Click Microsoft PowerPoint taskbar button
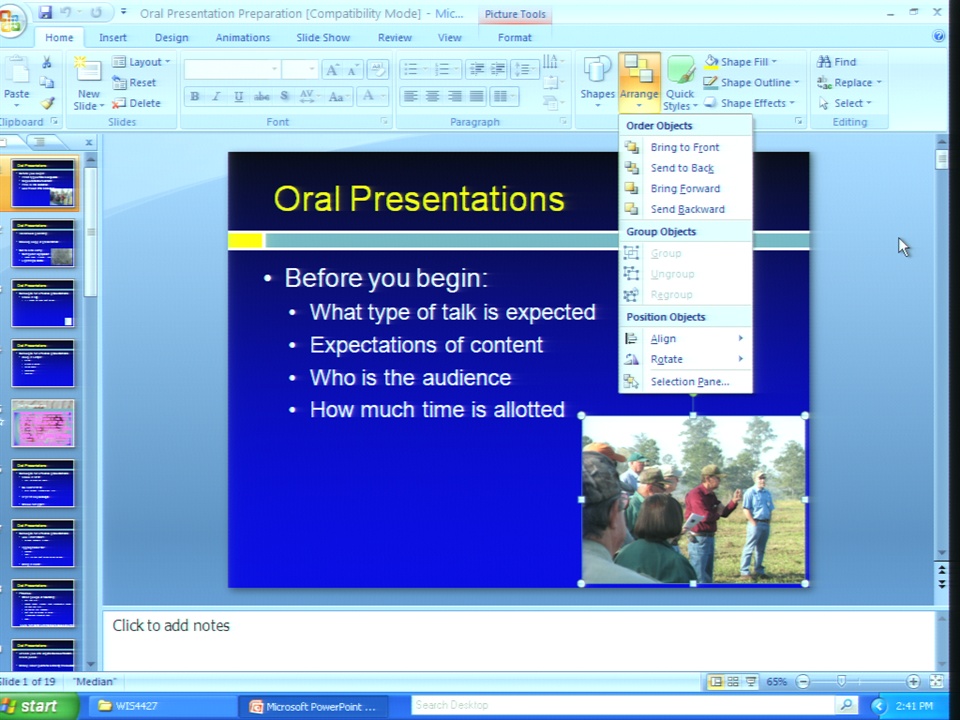The width and height of the screenshot is (960, 720). [313, 706]
